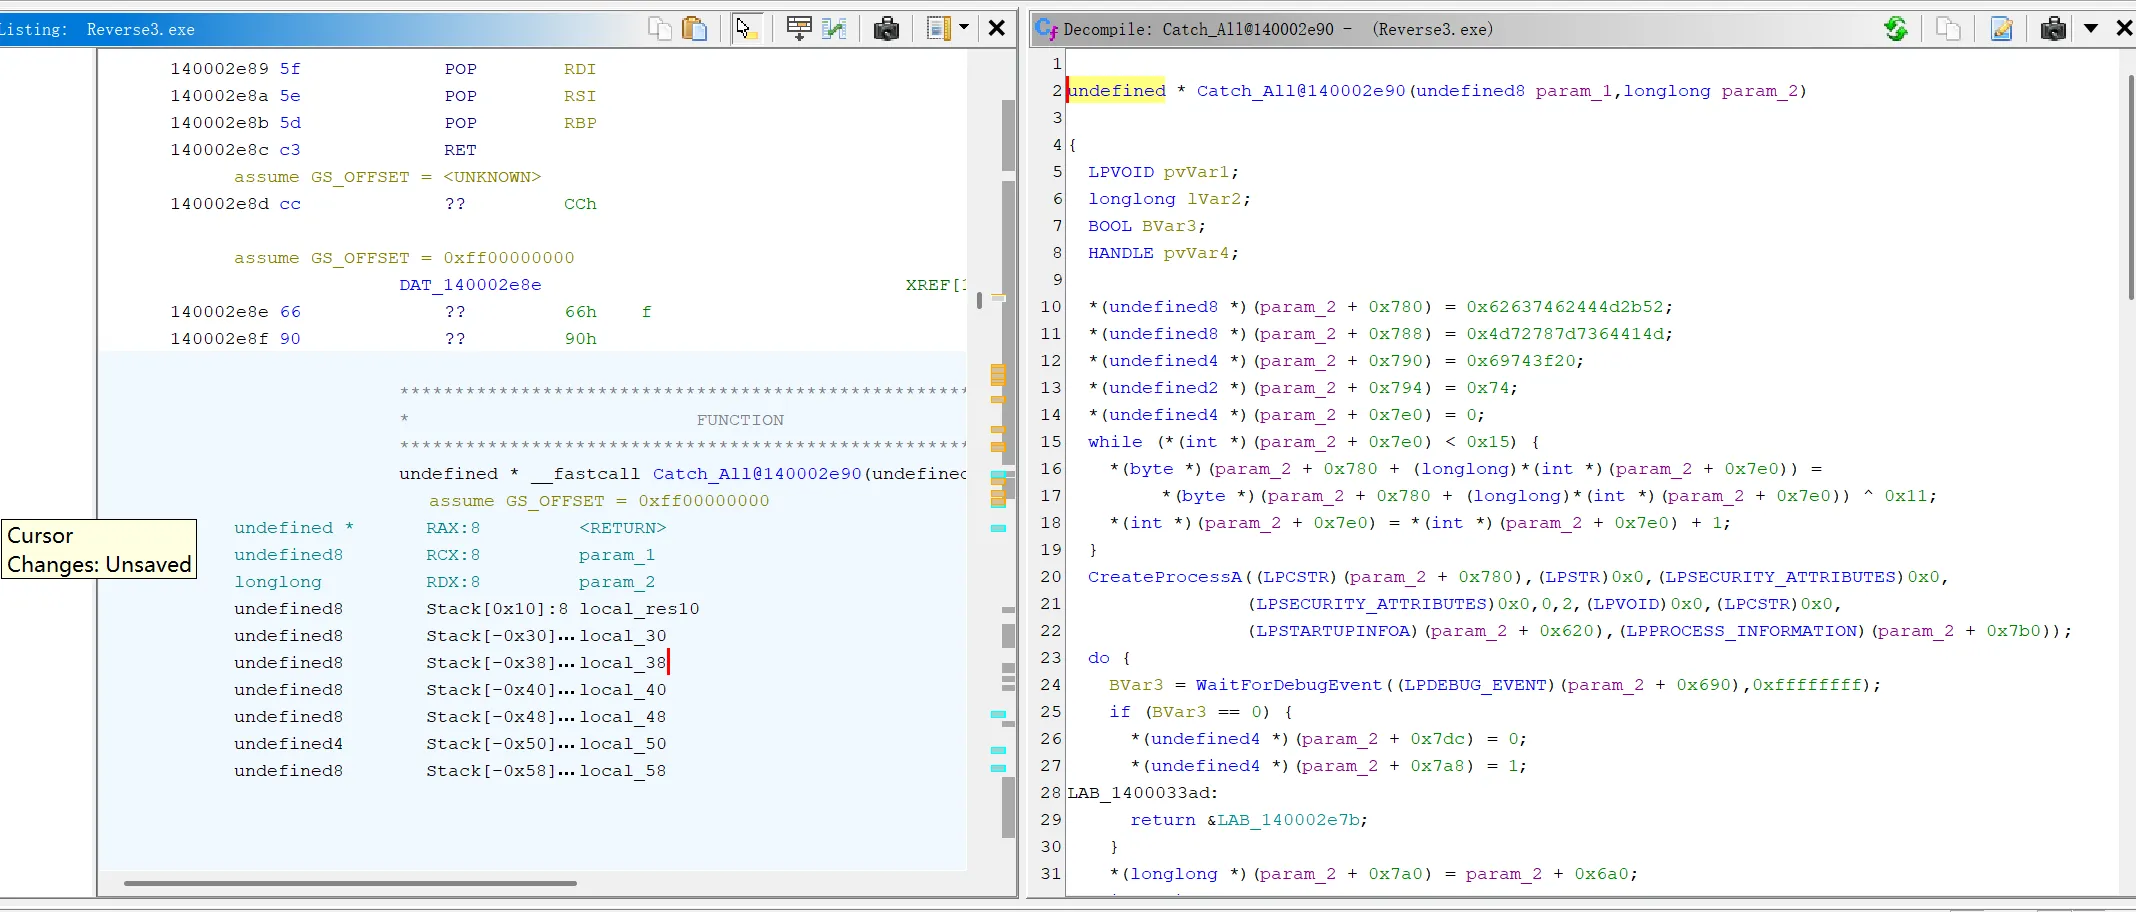The height and width of the screenshot is (912, 2136).
Task: Click local_38 stack variable
Action: point(622,663)
